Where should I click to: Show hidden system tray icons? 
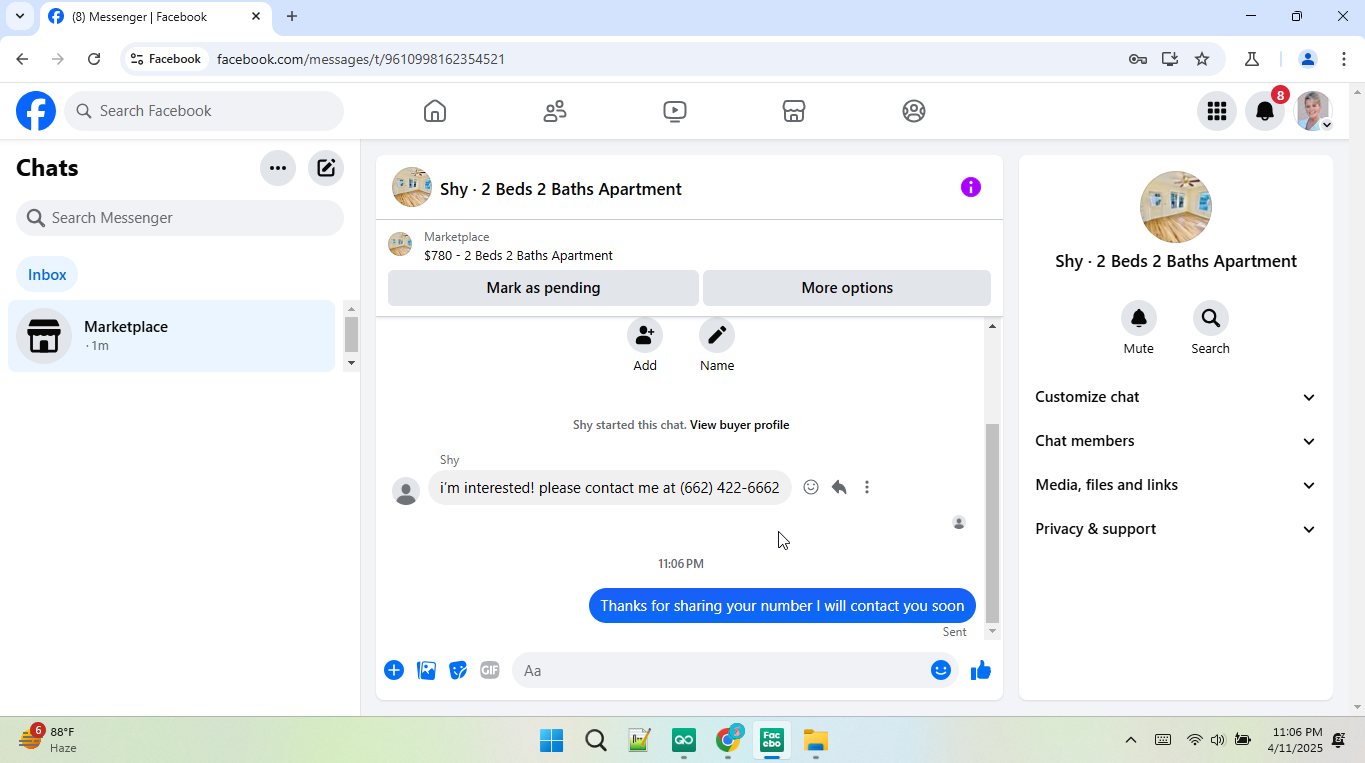coord(1131,740)
